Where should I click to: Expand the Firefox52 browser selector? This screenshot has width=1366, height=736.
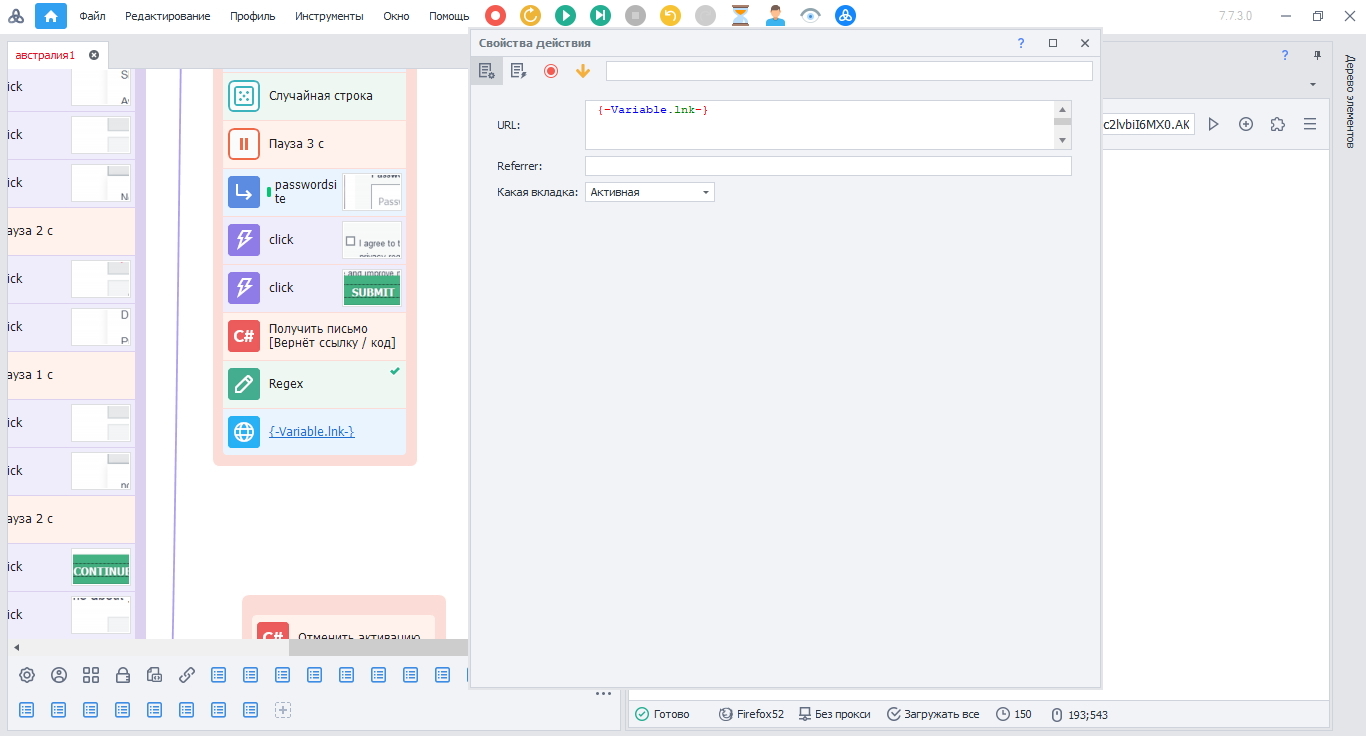tap(751, 714)
